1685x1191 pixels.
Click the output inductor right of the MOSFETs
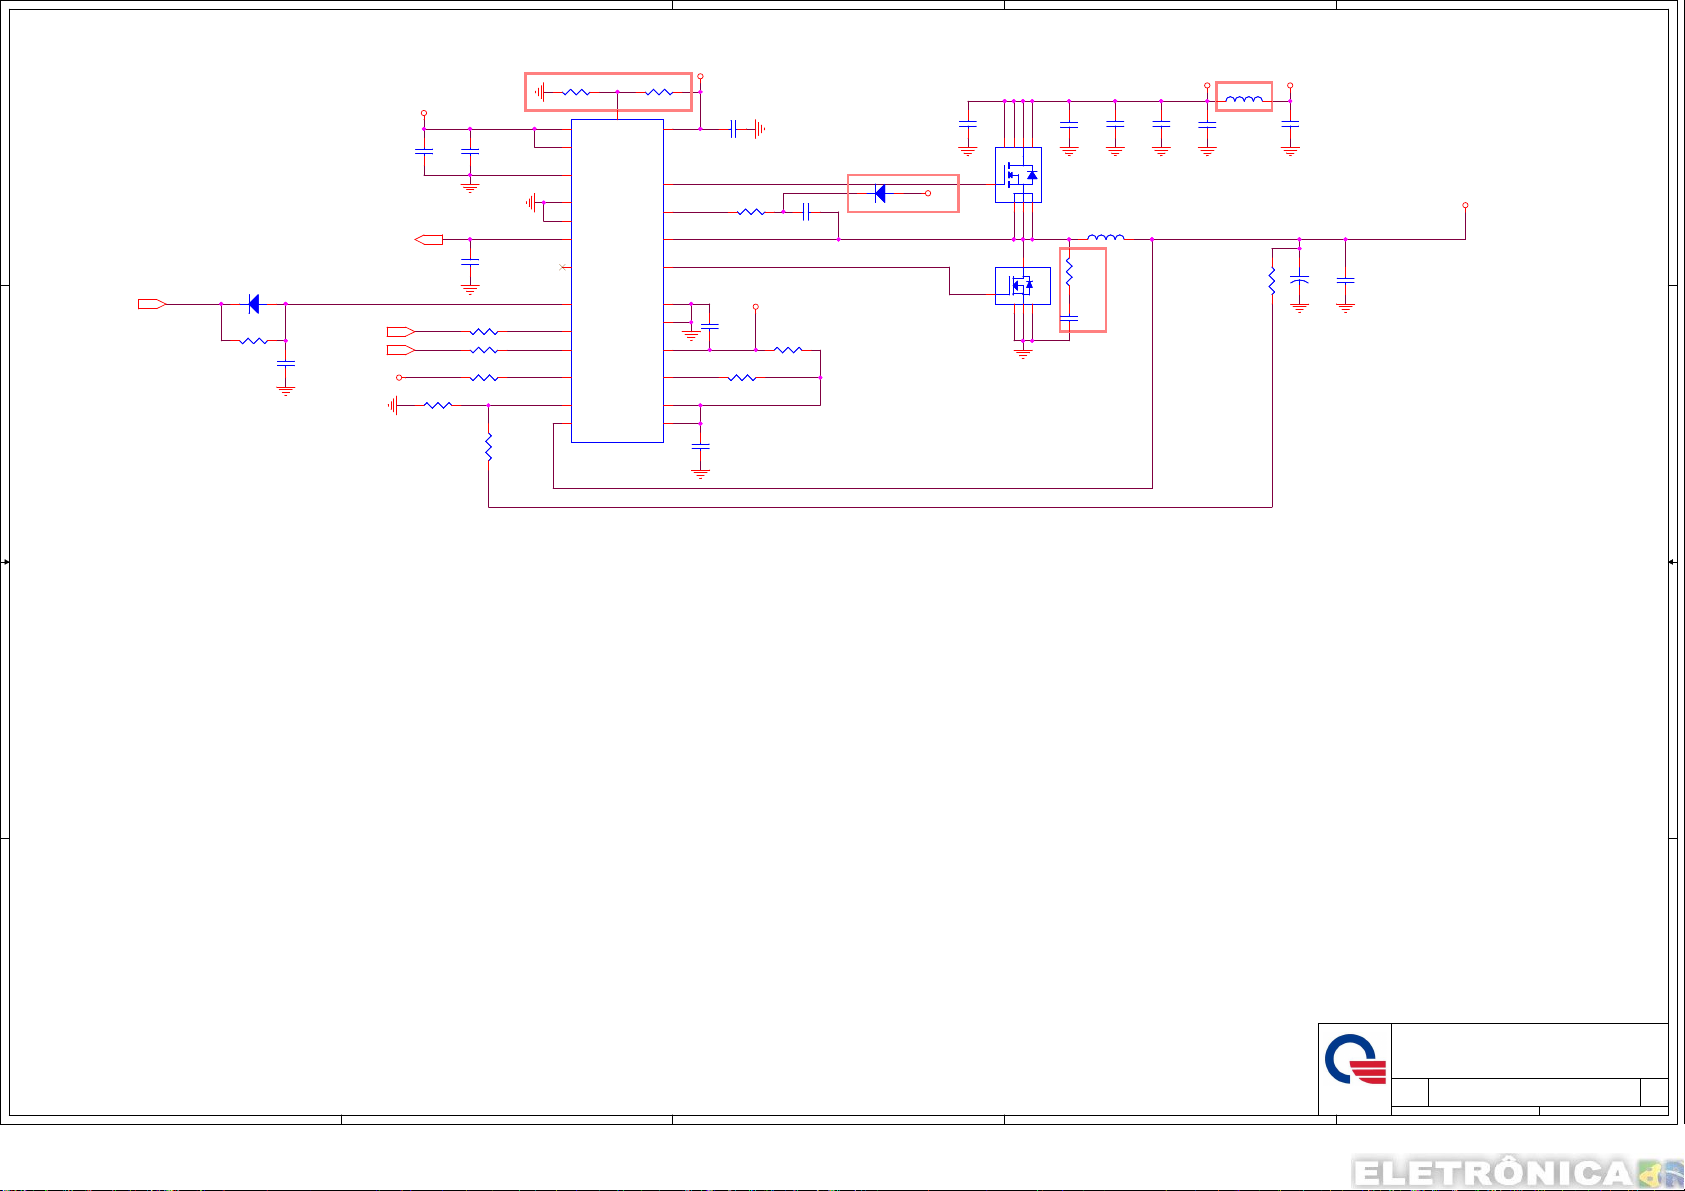[1106, 237]
